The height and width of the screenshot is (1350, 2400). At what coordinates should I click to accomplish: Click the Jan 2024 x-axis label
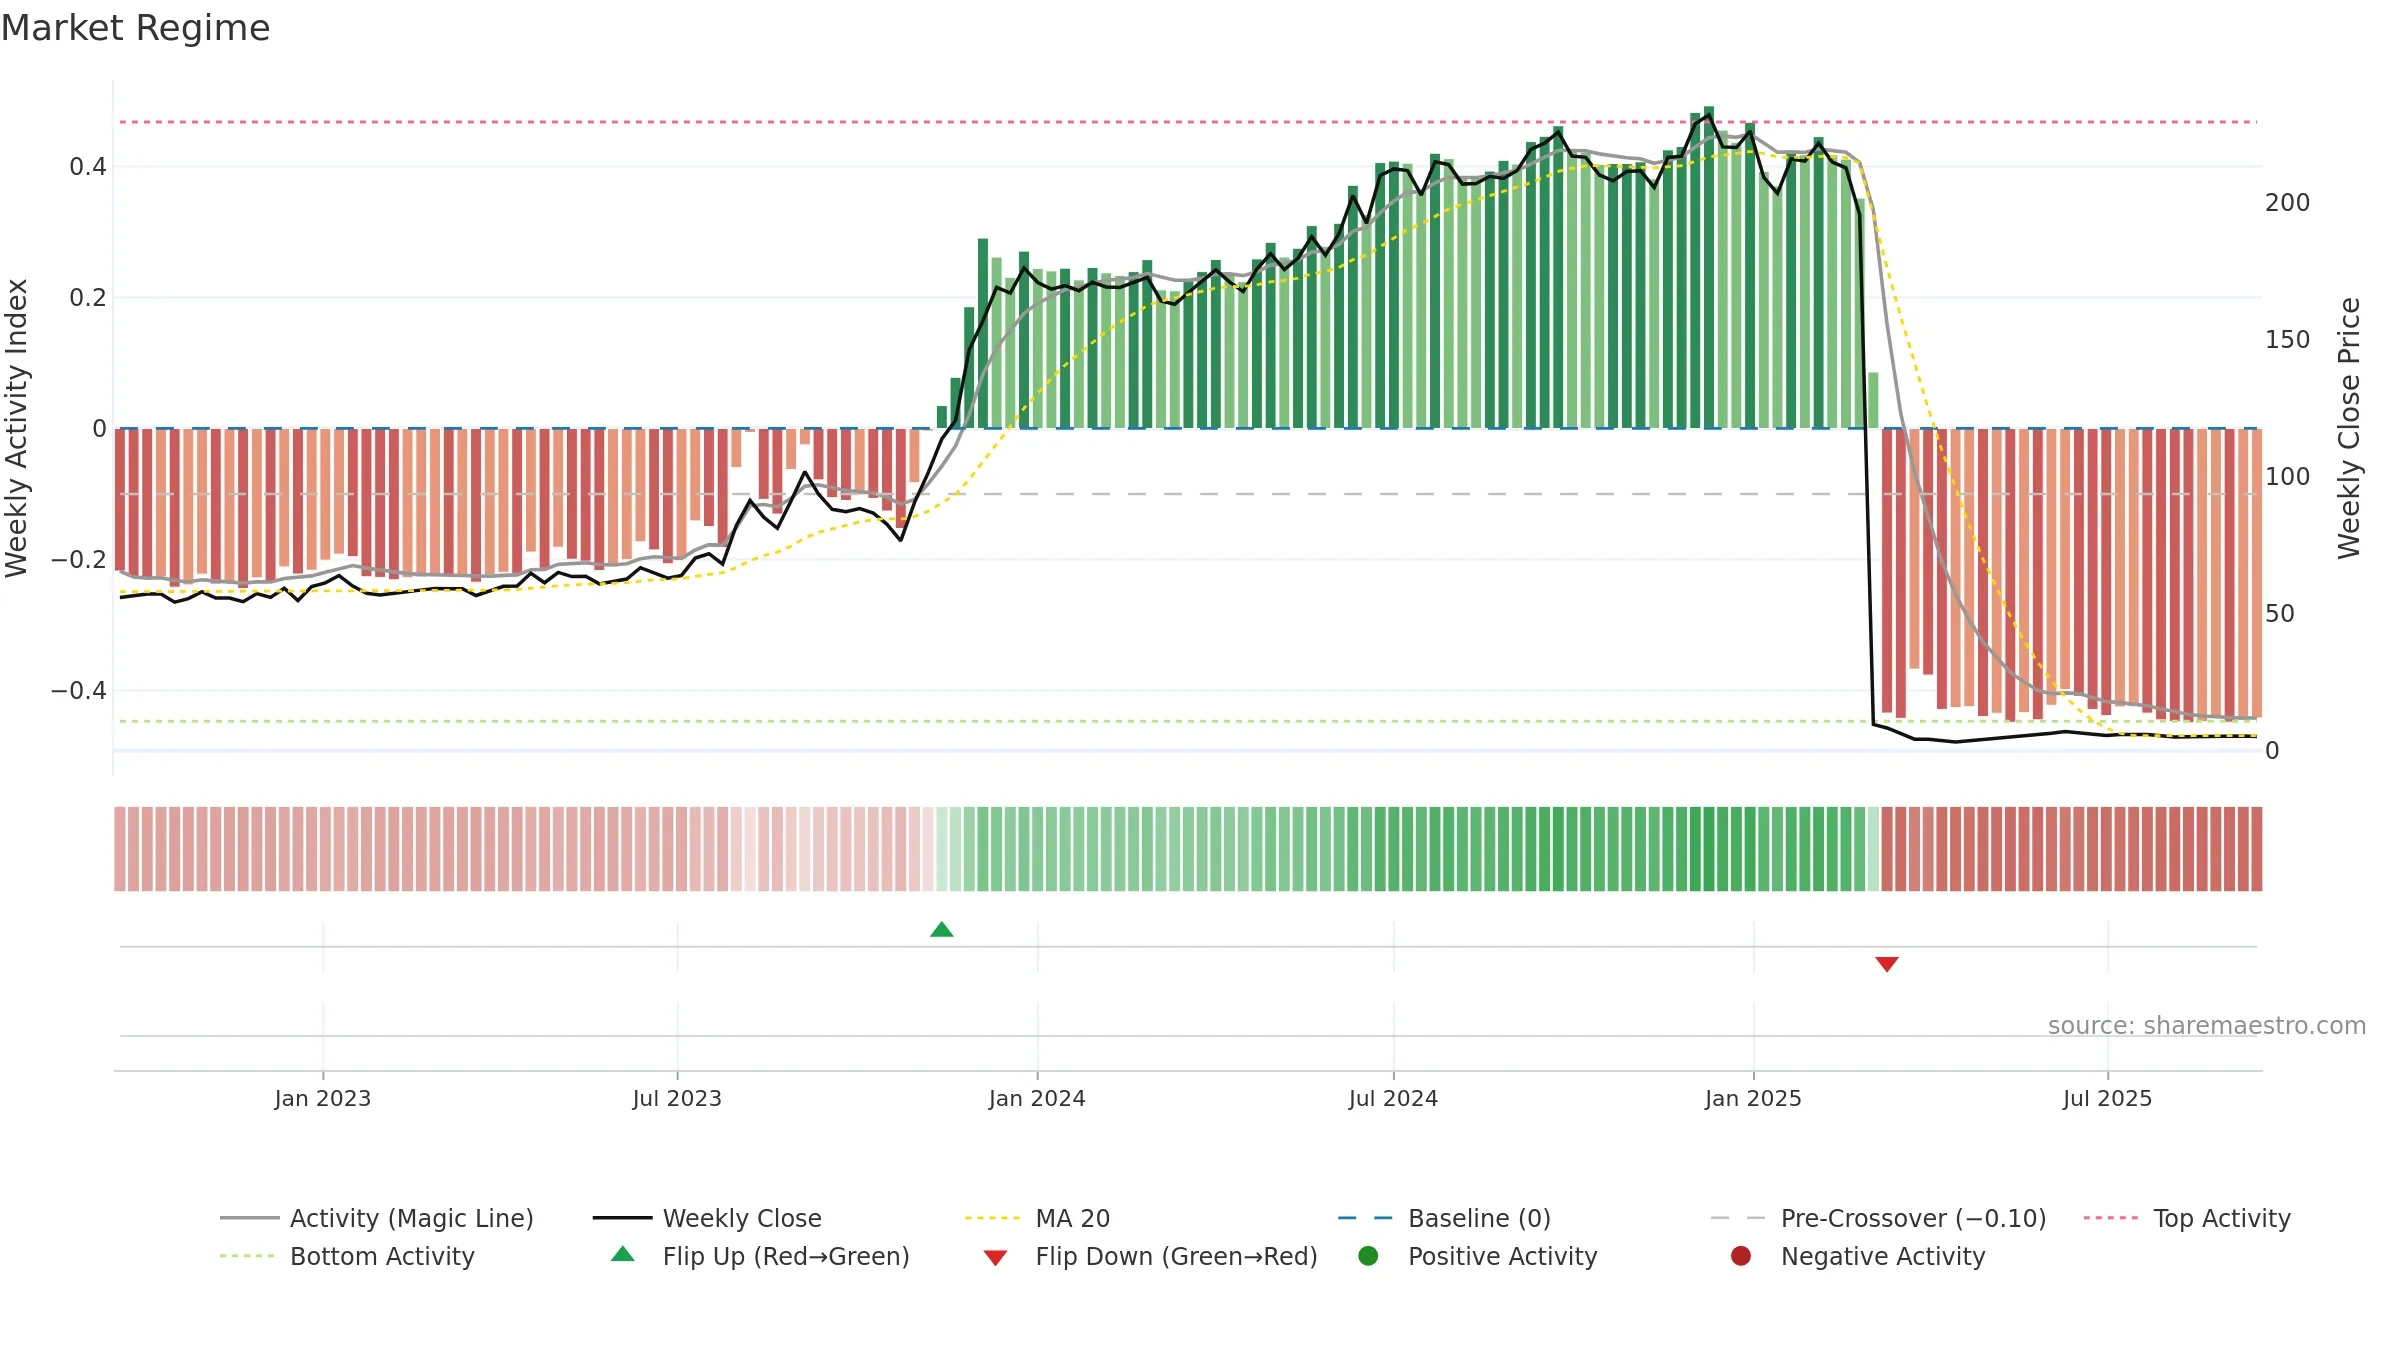(1037, 1098)
